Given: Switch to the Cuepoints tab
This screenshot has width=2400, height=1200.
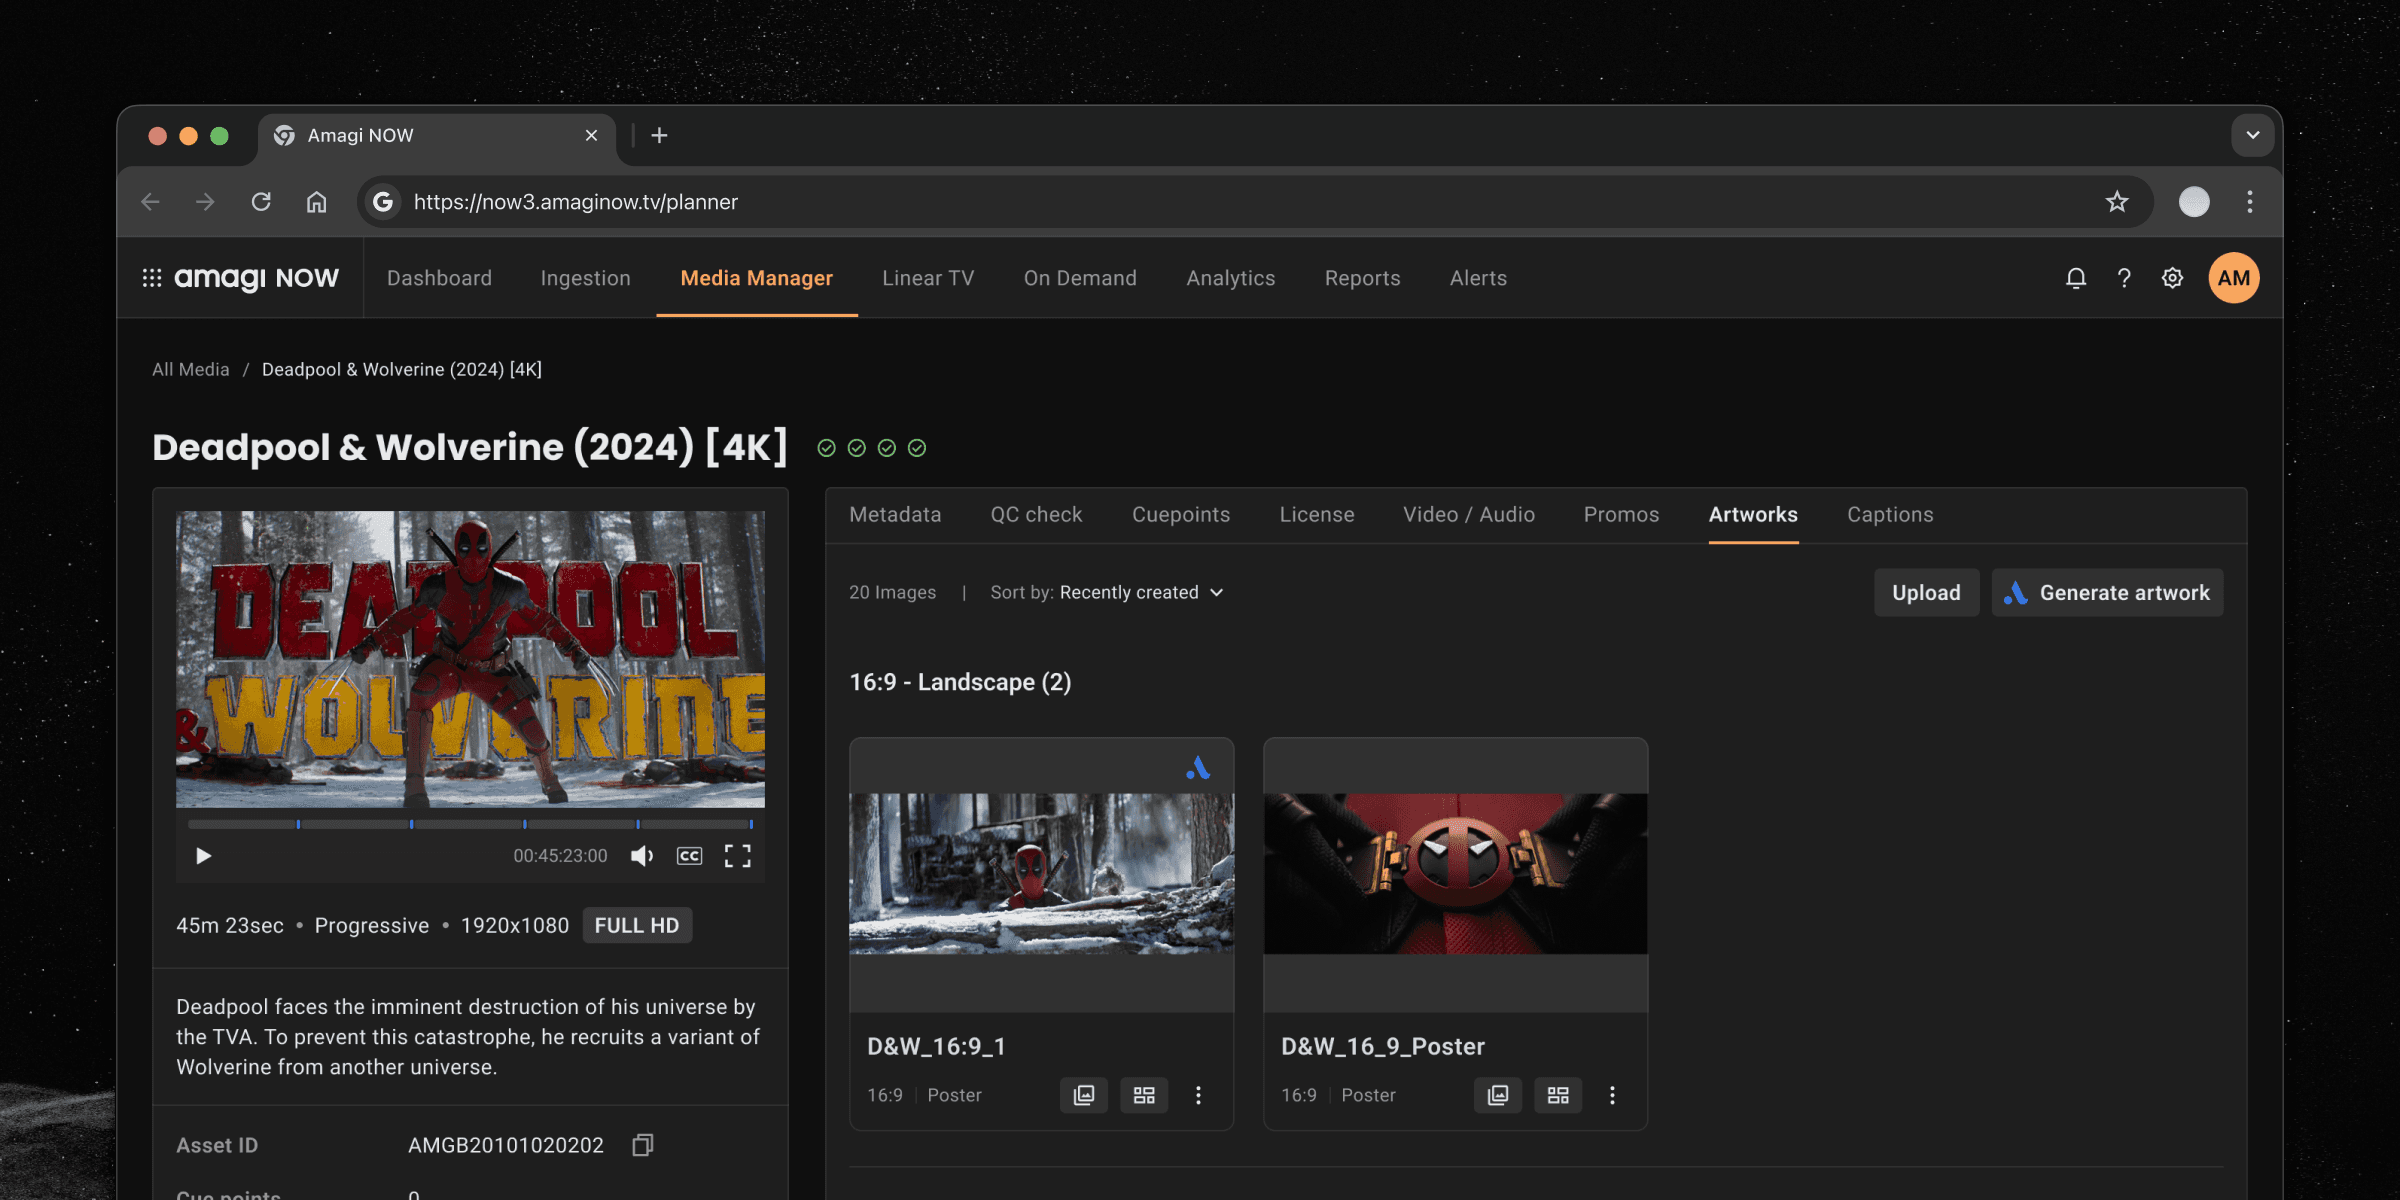Looking at the screenshot, I should point(1181,515).
